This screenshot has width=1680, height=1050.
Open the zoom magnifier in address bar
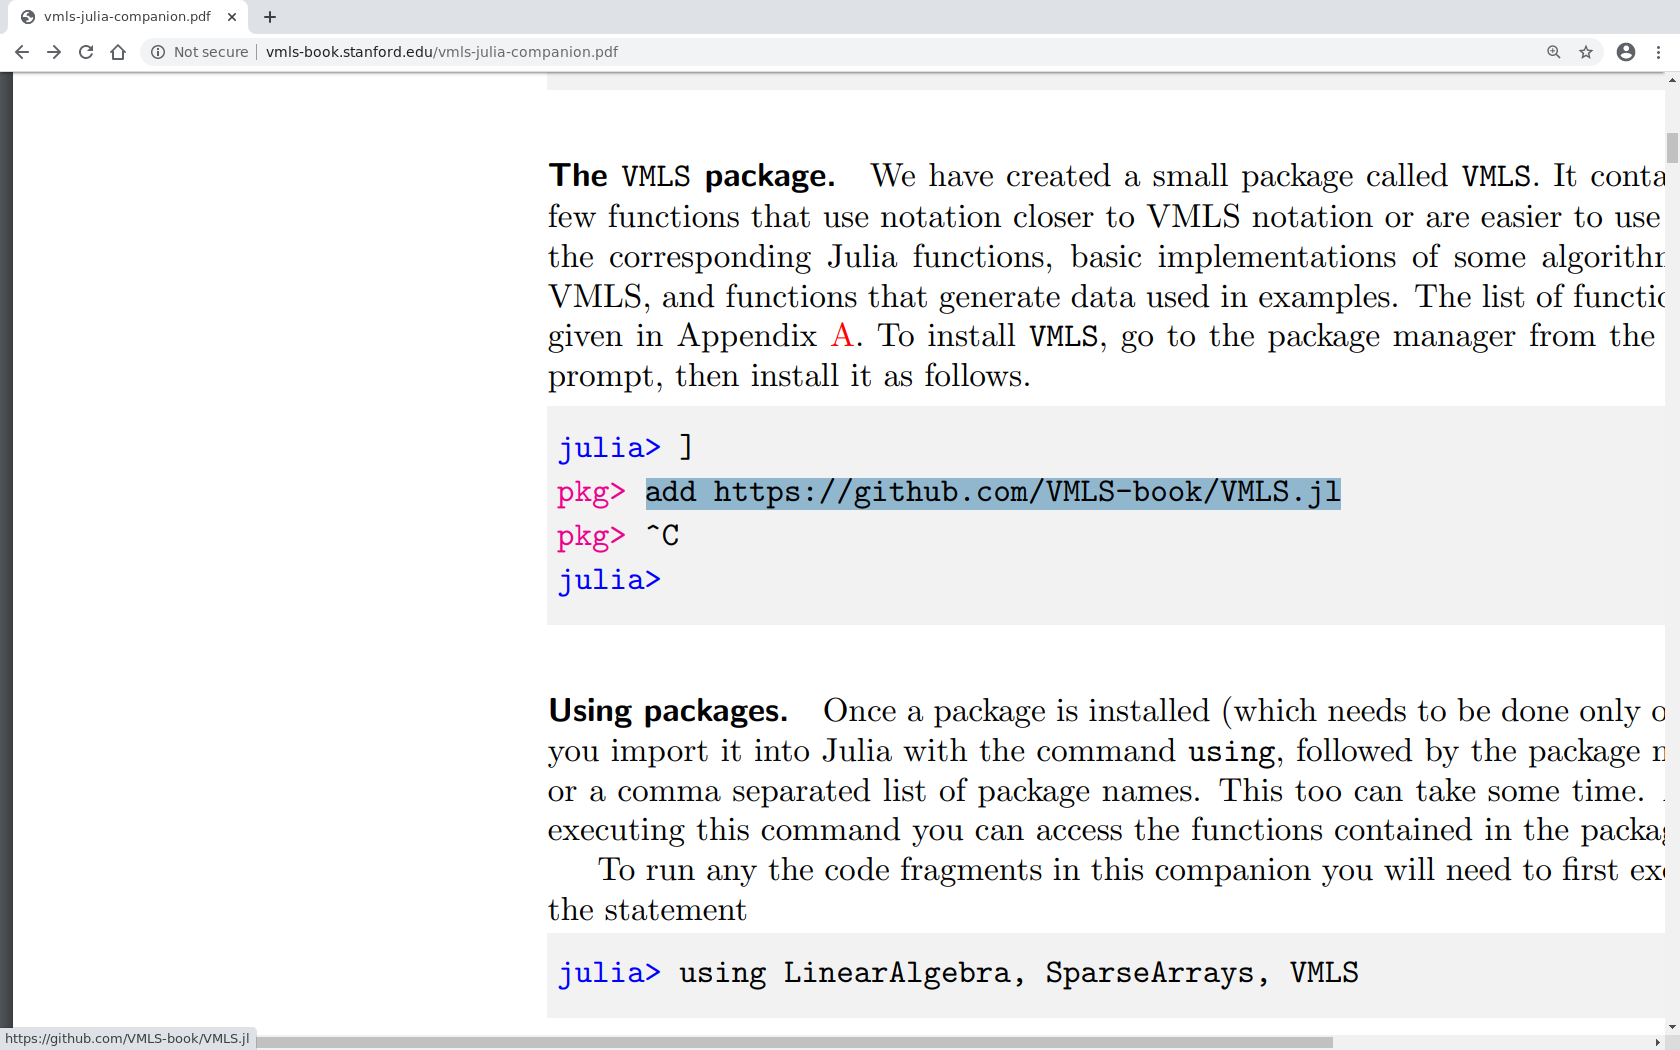[1553, 52]
